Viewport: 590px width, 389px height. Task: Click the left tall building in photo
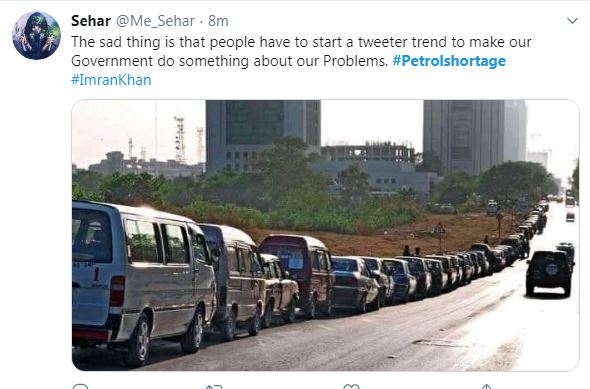[x=263, y=135]
